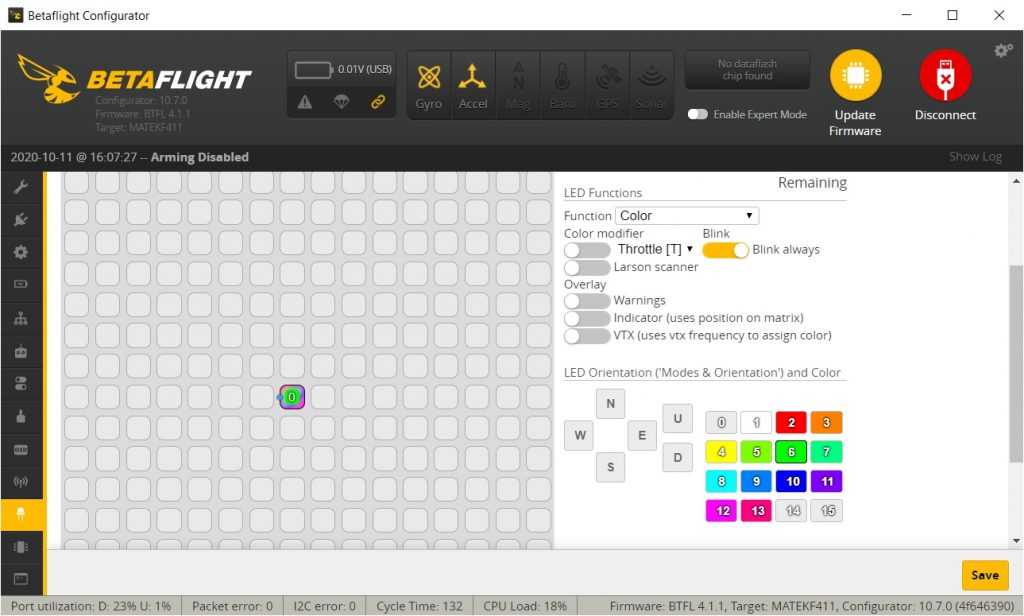
Task: Open the Receiver tab robot icon
Action: click(21, 351)
